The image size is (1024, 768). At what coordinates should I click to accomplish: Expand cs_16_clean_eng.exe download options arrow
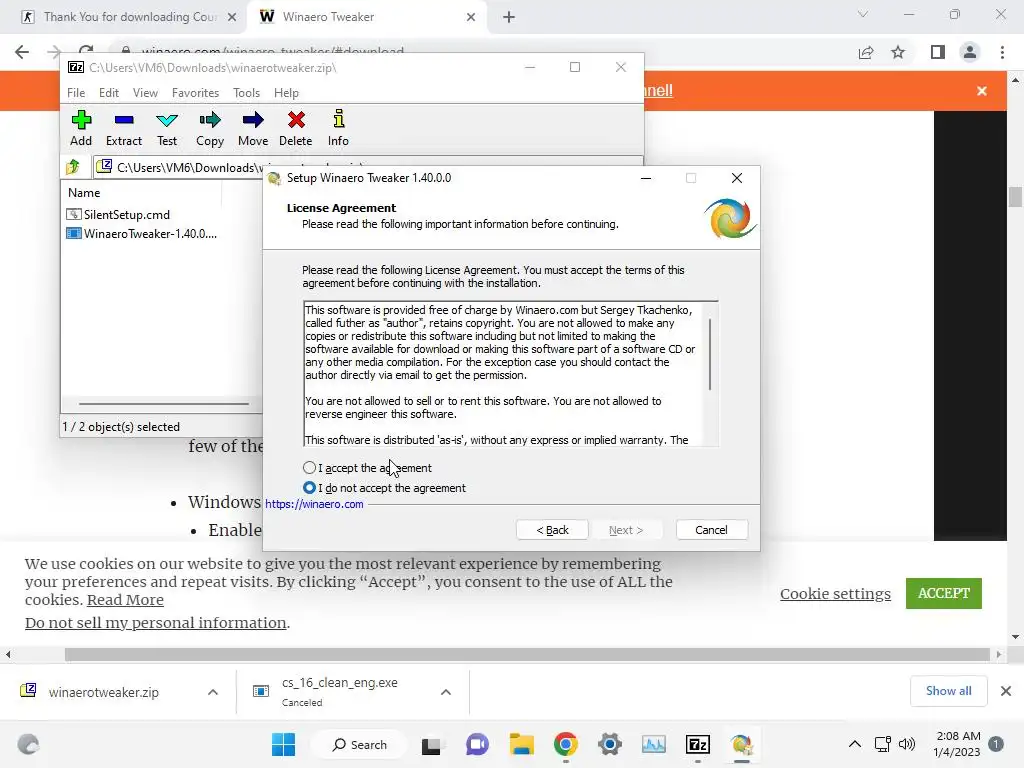point(446,692)
